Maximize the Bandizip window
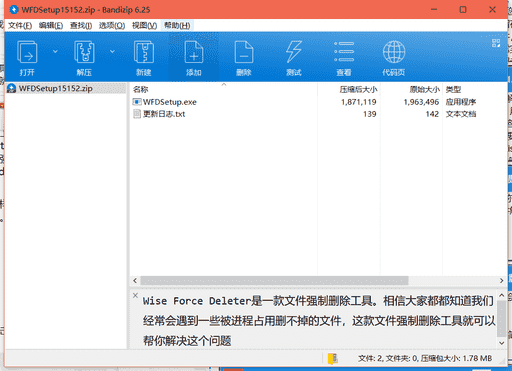512x371 pixels. [x=463, y=10]
